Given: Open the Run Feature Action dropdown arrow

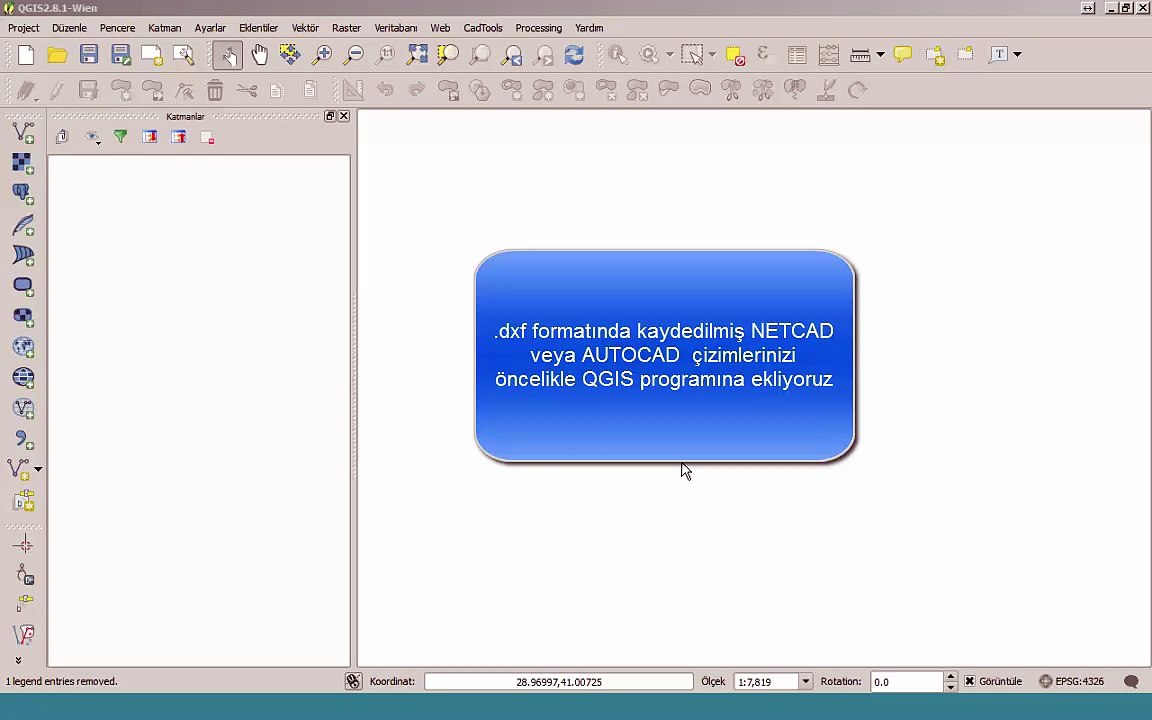Looking at the screenshot, I should tap(669, 55).
